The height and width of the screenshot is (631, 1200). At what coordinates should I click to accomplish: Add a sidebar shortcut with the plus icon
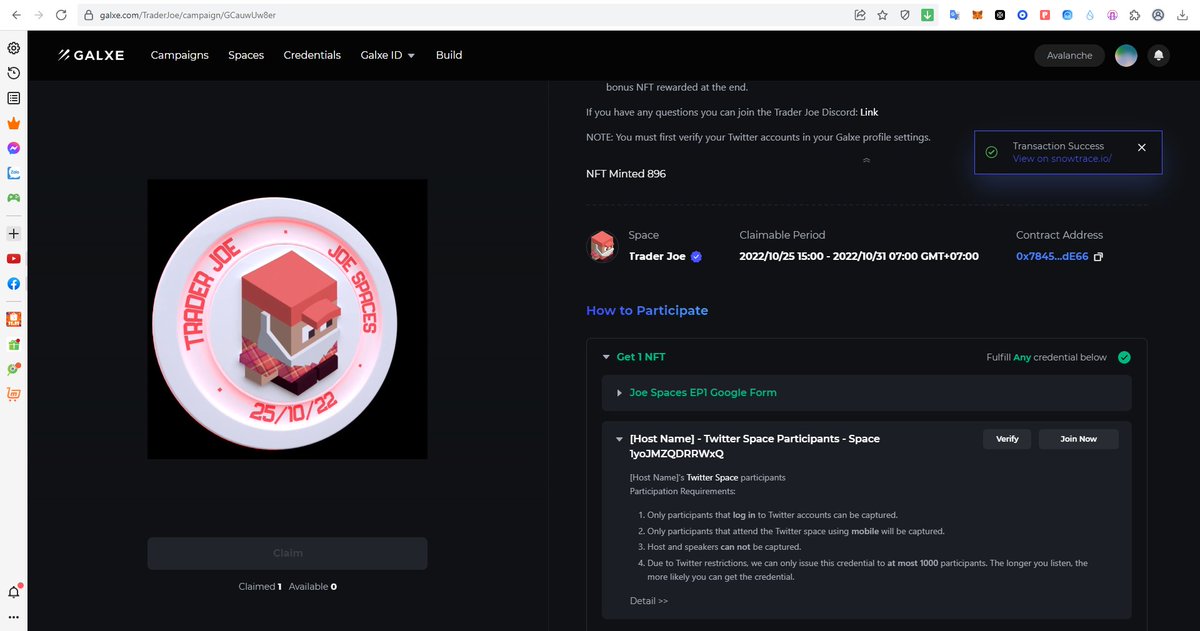click(14, 233)
